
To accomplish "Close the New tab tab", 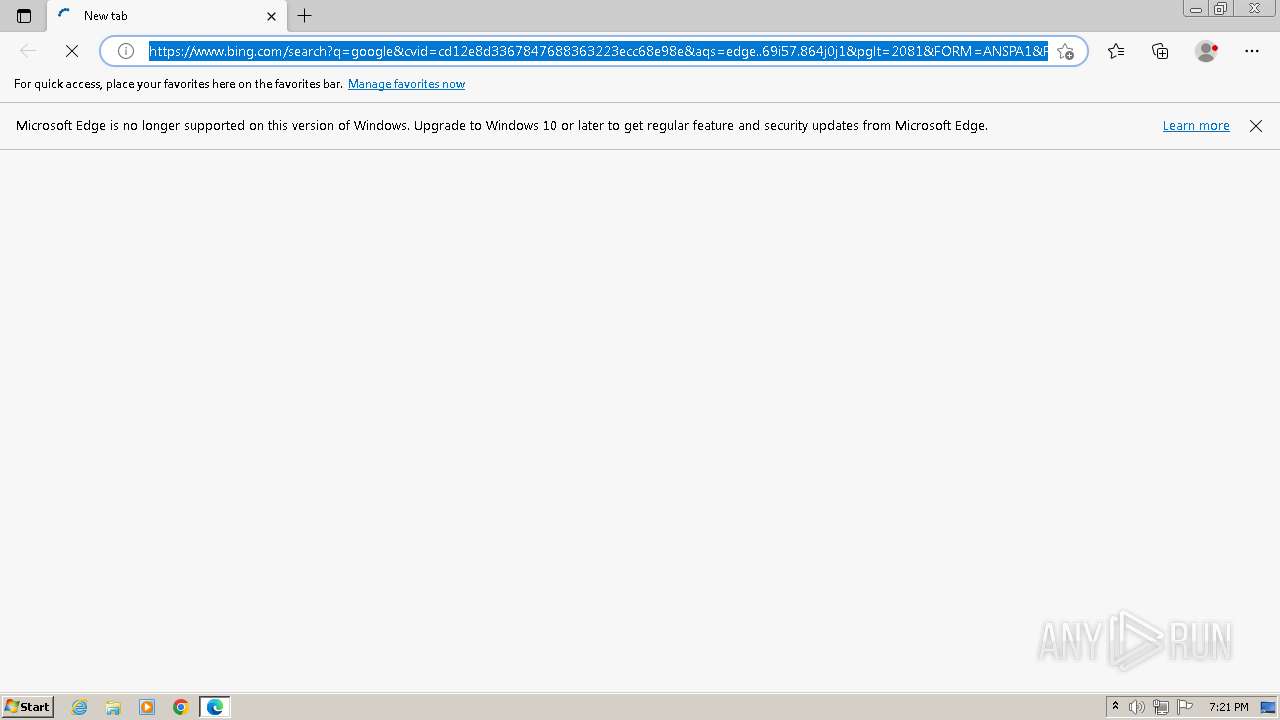I will point(271,16).
